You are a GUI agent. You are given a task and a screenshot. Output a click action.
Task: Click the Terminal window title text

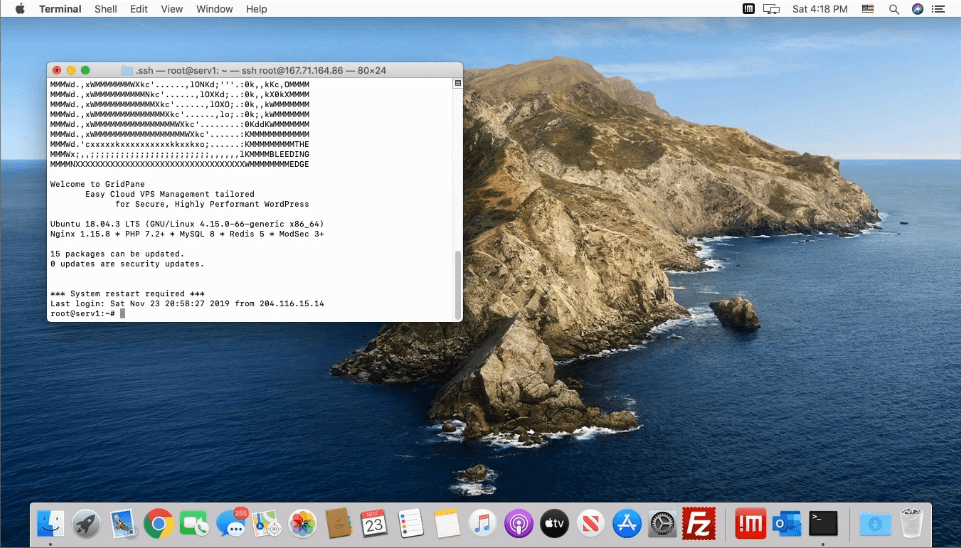tap(261, 70)
